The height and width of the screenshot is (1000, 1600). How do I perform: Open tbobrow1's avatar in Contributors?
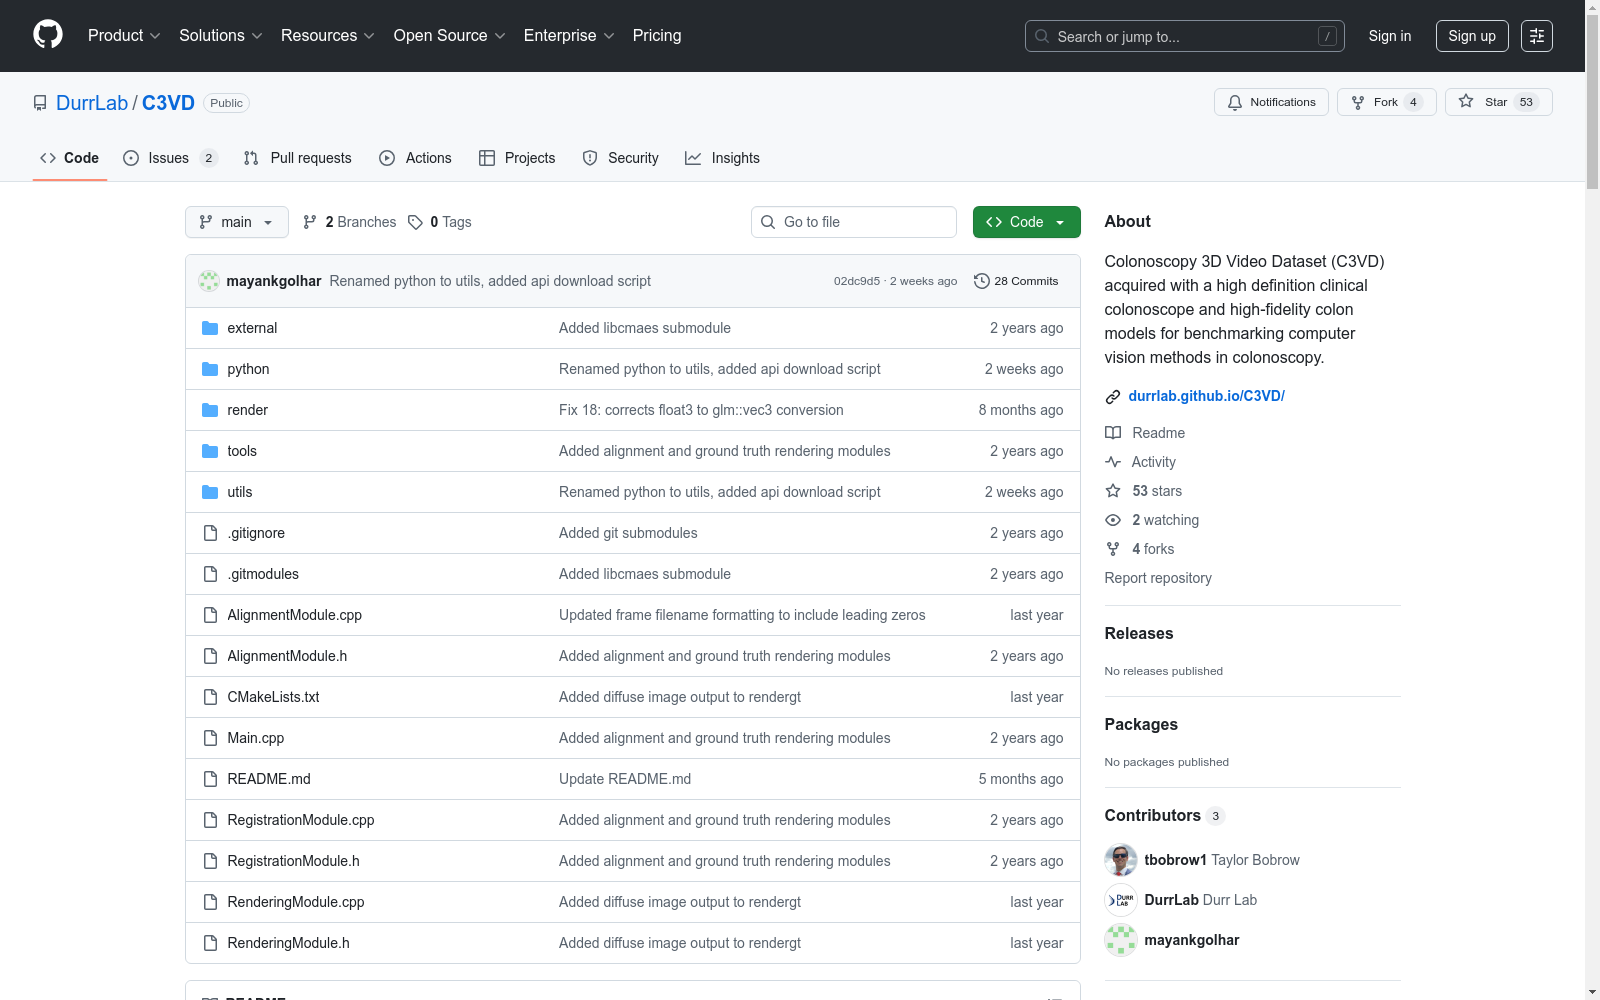coord(1121,860)
